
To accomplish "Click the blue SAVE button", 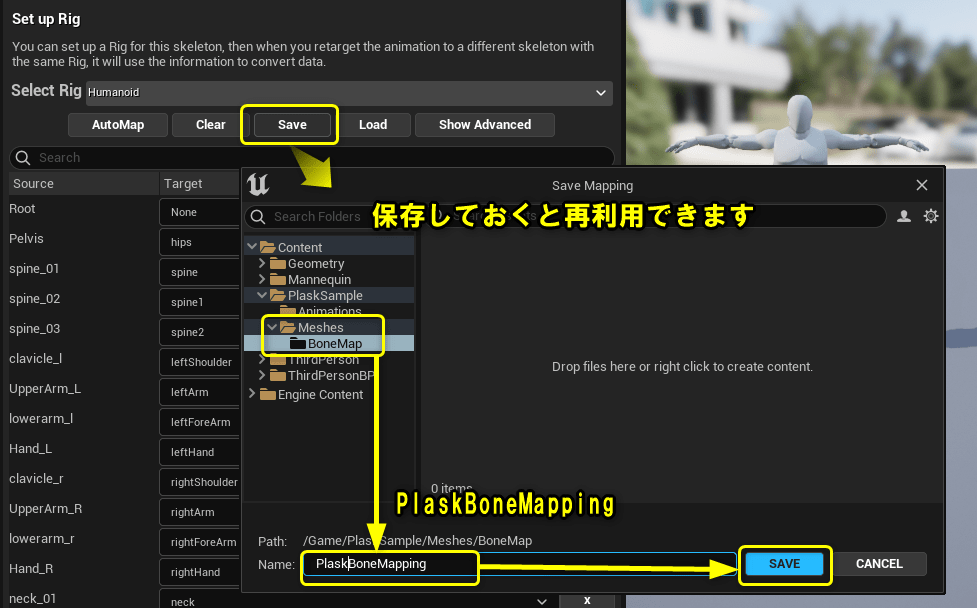I will click(x=784, y=564).
